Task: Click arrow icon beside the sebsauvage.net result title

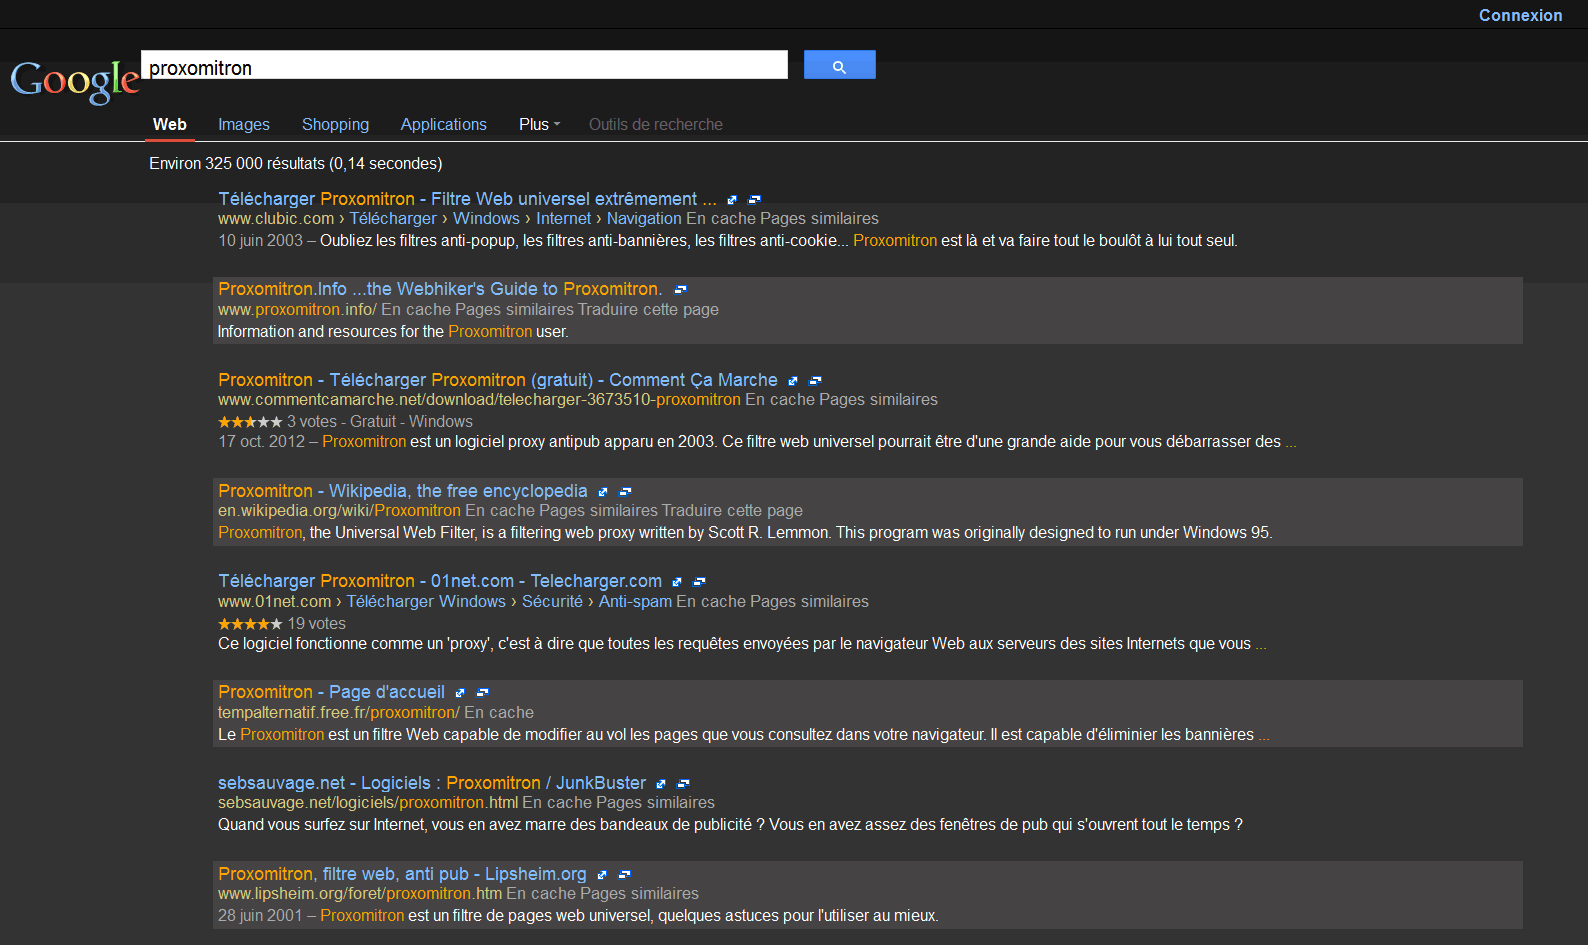Action: [x=661, y=784]
